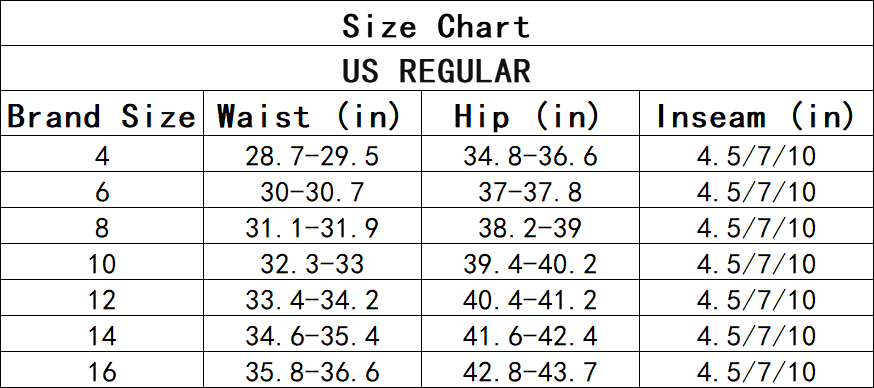Select brand size 16 cell

click(102, 371)
